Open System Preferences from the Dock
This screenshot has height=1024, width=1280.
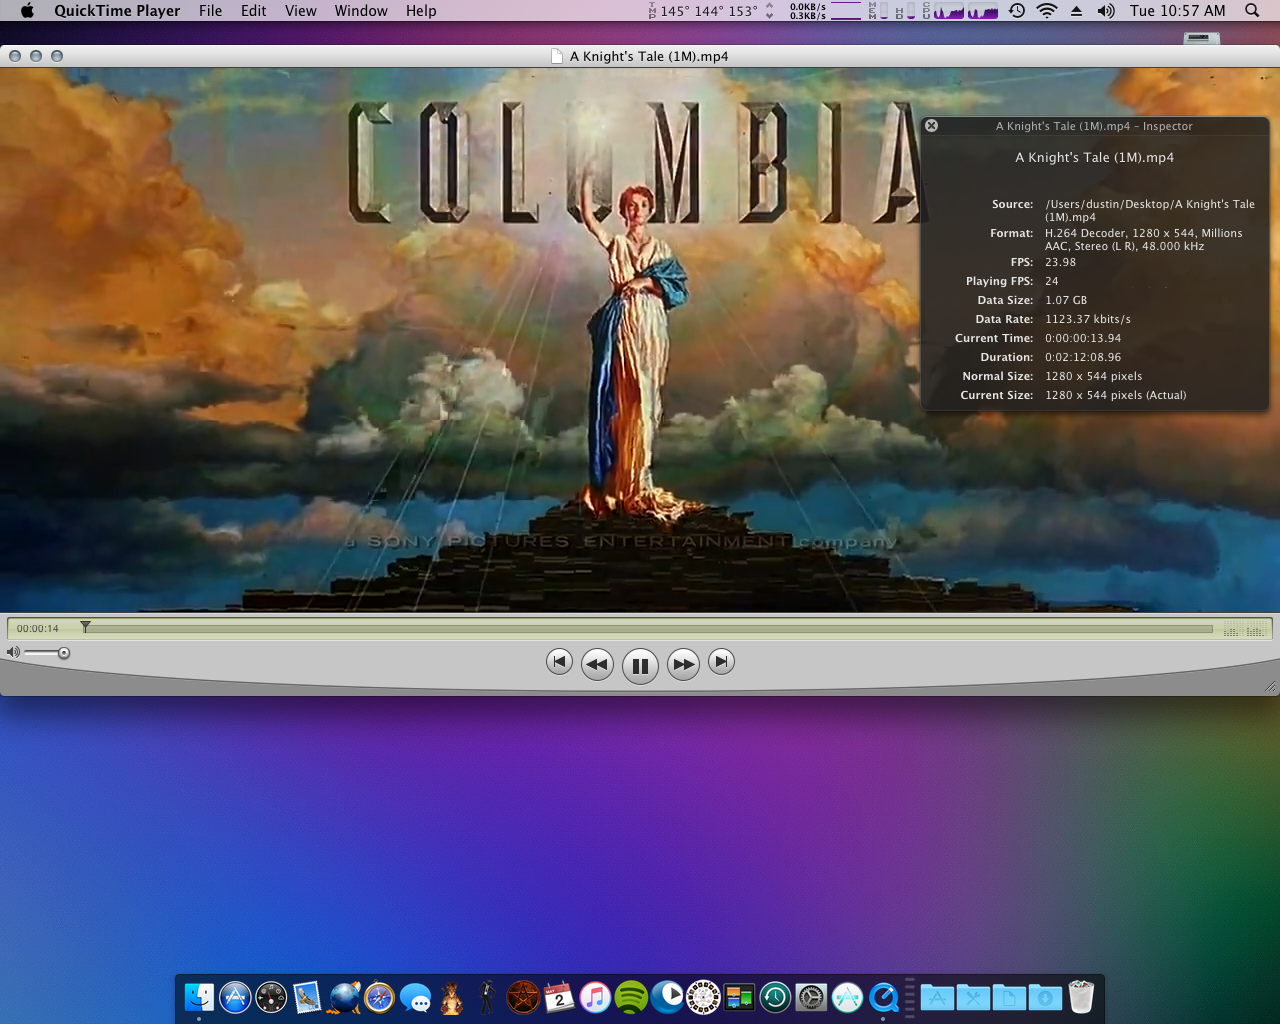(x=811, y=997)
